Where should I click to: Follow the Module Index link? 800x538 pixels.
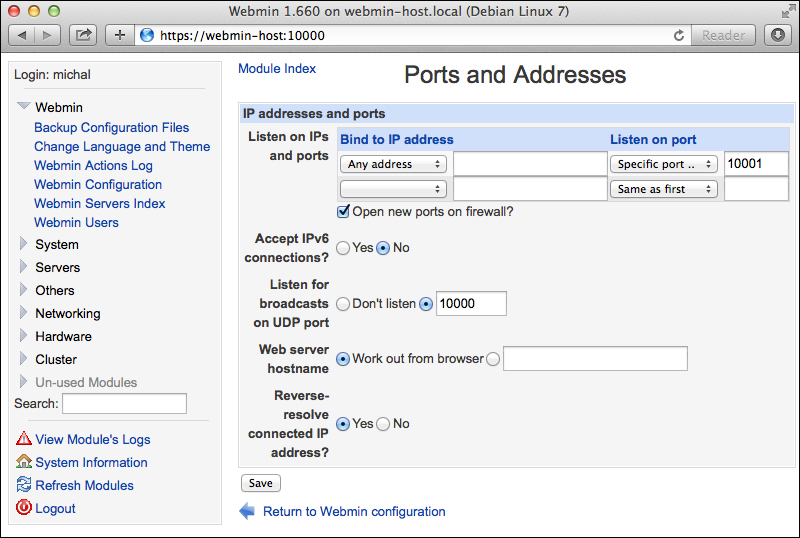pyautogui.click(x=277, y=68)
